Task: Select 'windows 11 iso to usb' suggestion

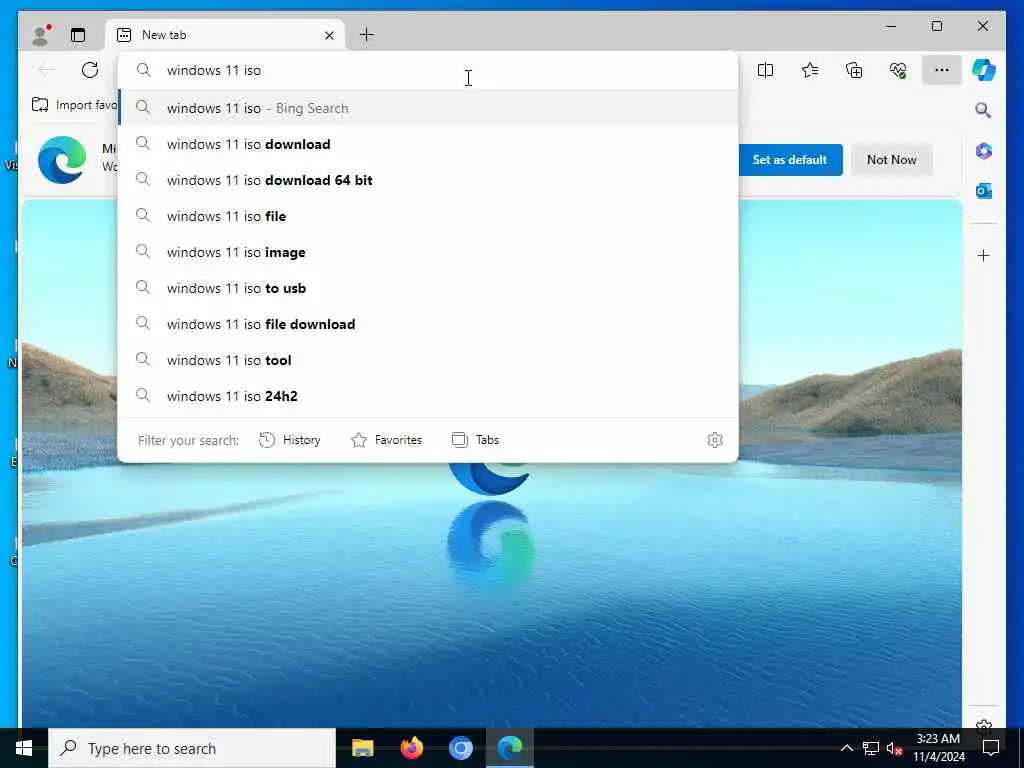Action: (x=428, y=287)
